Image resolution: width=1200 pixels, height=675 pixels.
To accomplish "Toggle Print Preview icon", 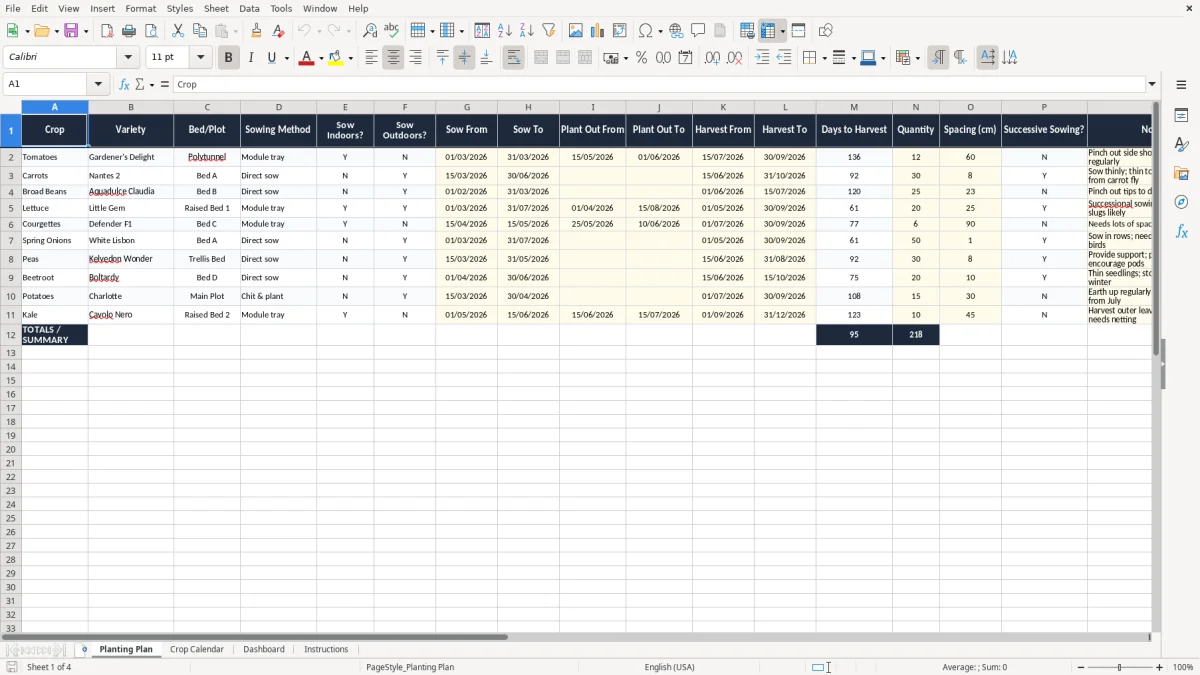I will click(x=151, y=31).
